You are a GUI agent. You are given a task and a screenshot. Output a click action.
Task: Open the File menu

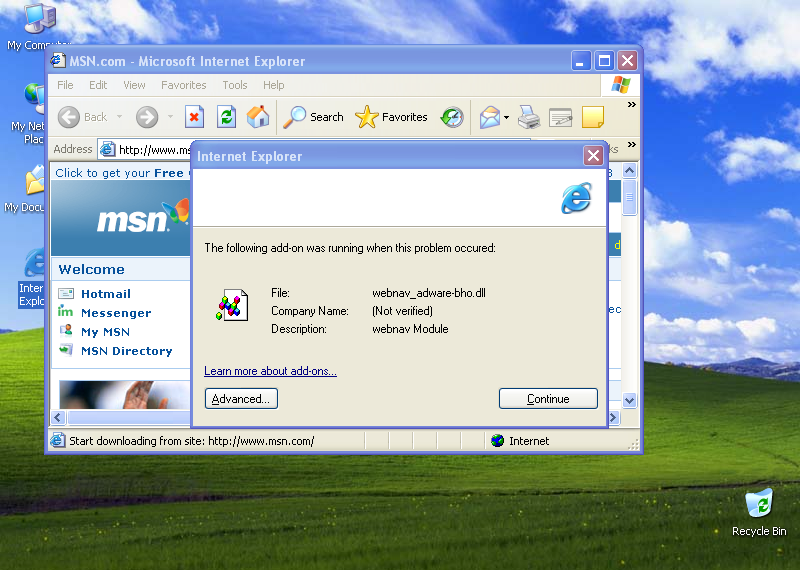coord(65,85)
